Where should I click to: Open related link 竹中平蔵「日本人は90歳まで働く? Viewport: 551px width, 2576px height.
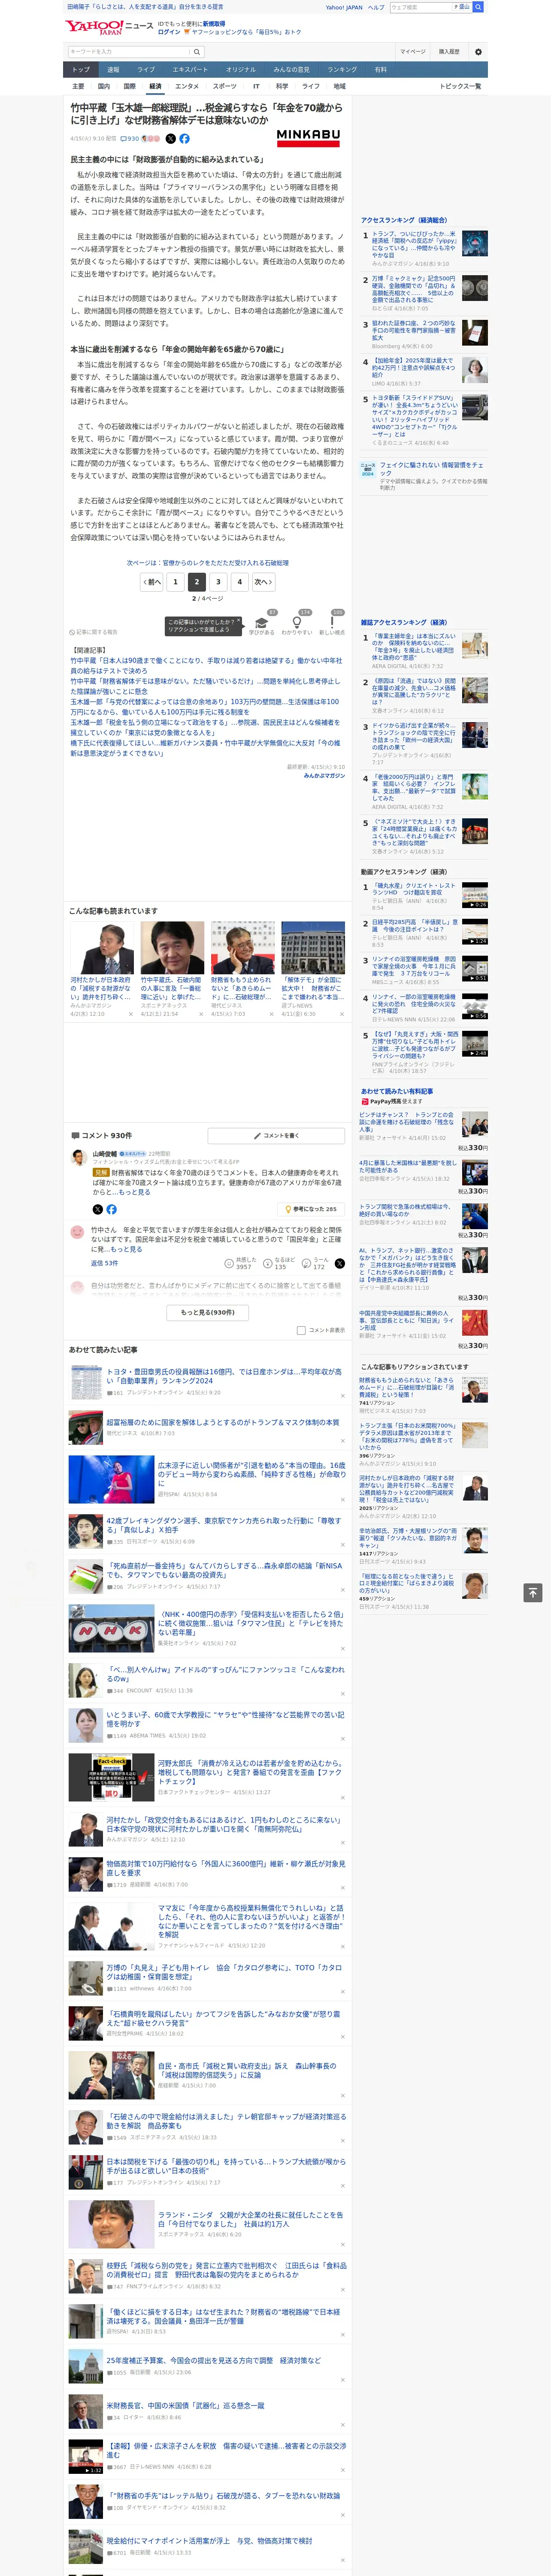(x=206, y=666)
